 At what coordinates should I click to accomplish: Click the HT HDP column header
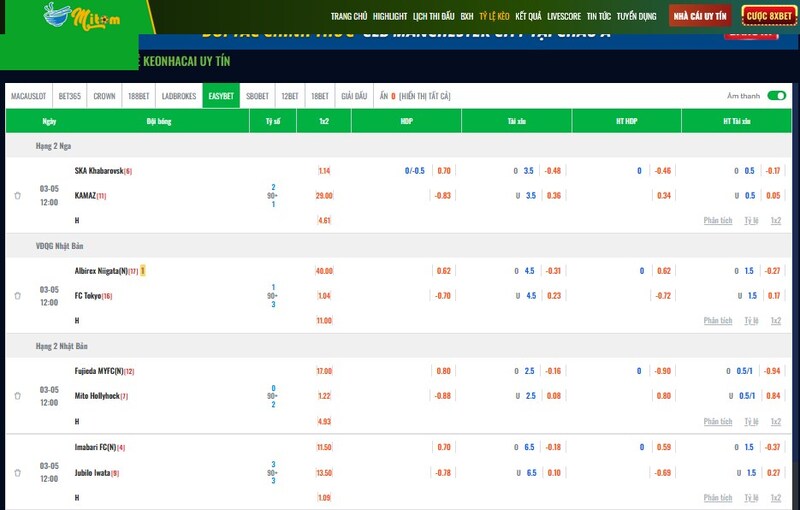pyautogui.click(x=626, y=121)
